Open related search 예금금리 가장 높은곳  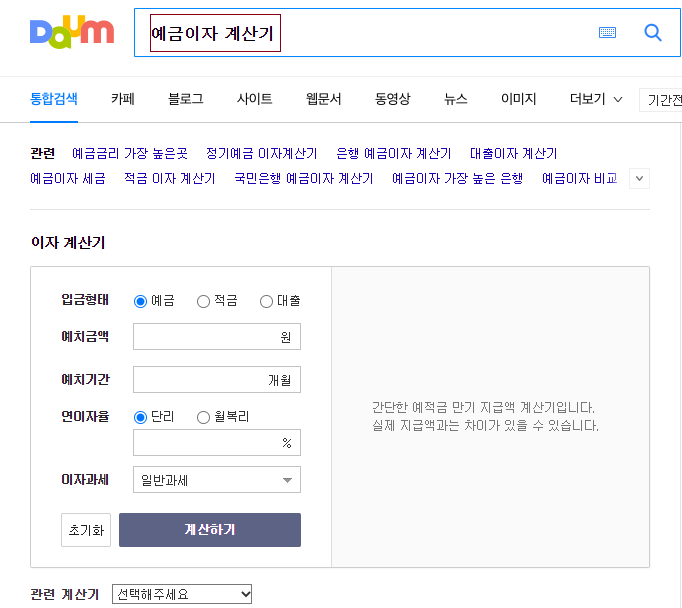(130, 154)
